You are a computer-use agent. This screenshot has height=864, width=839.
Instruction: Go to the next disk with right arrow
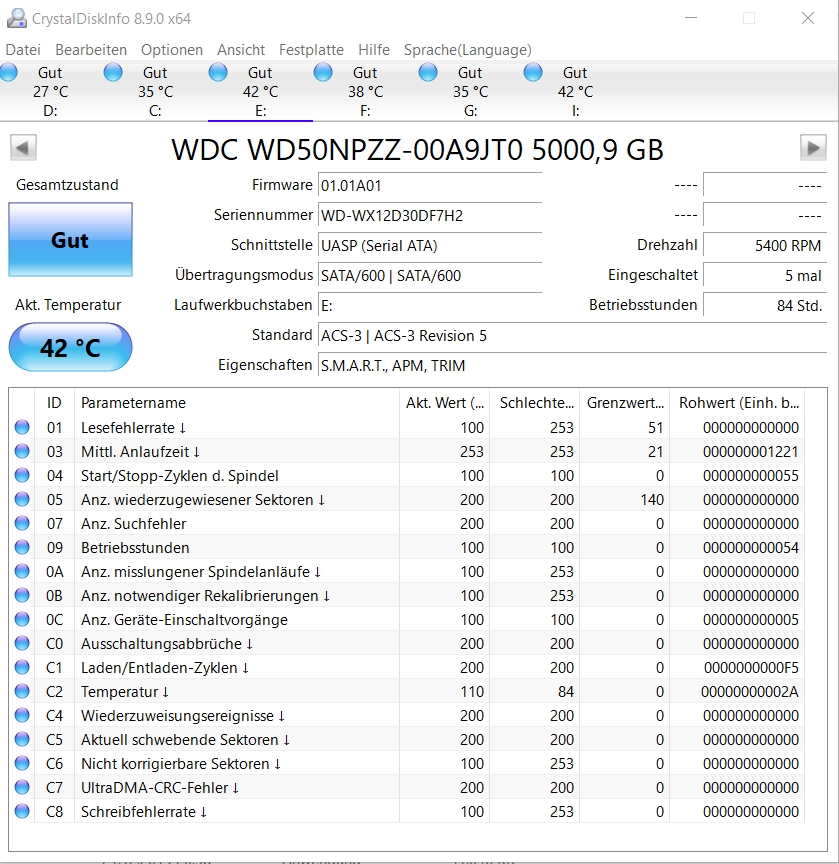(813, 148)
